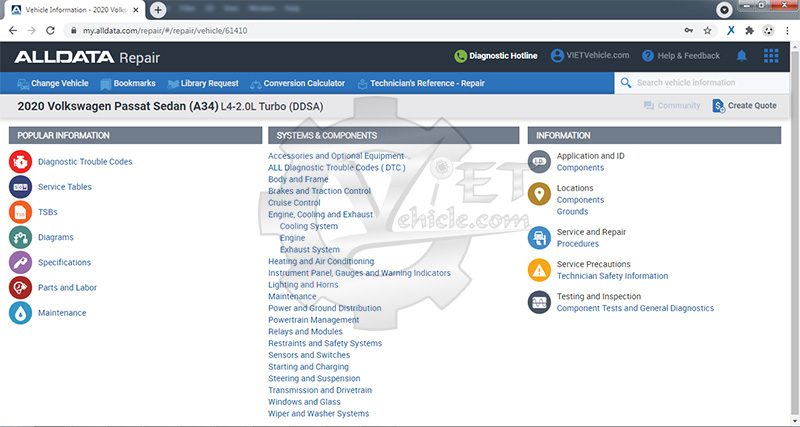
Task: Go back to the previous page
Action: coord(13,31)
